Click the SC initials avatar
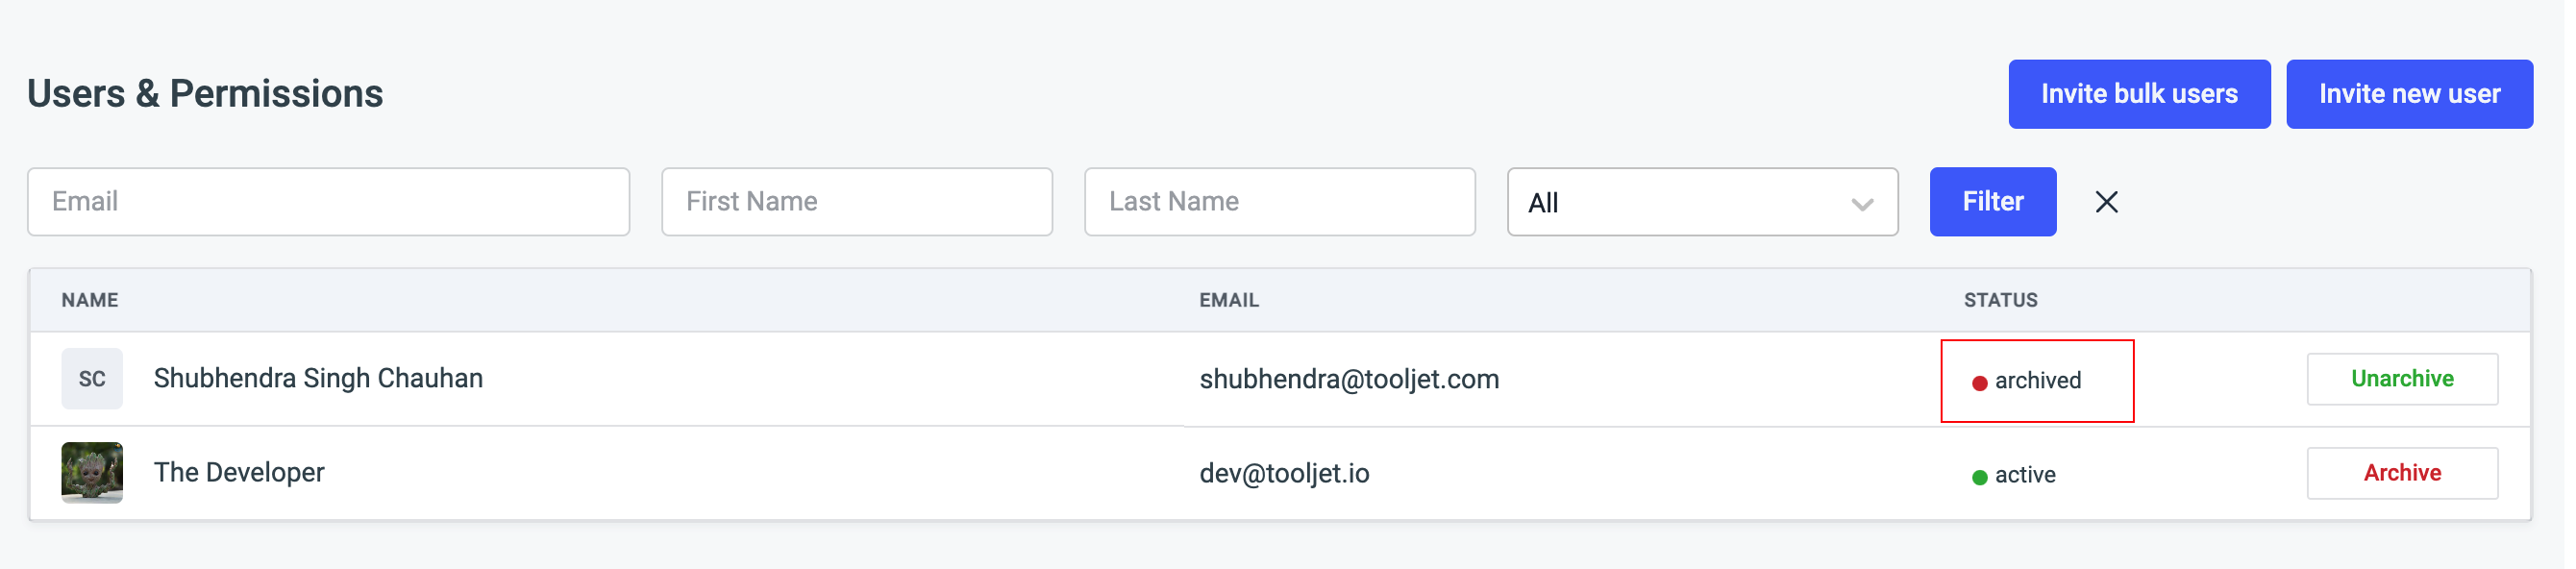 pos(92,379)
